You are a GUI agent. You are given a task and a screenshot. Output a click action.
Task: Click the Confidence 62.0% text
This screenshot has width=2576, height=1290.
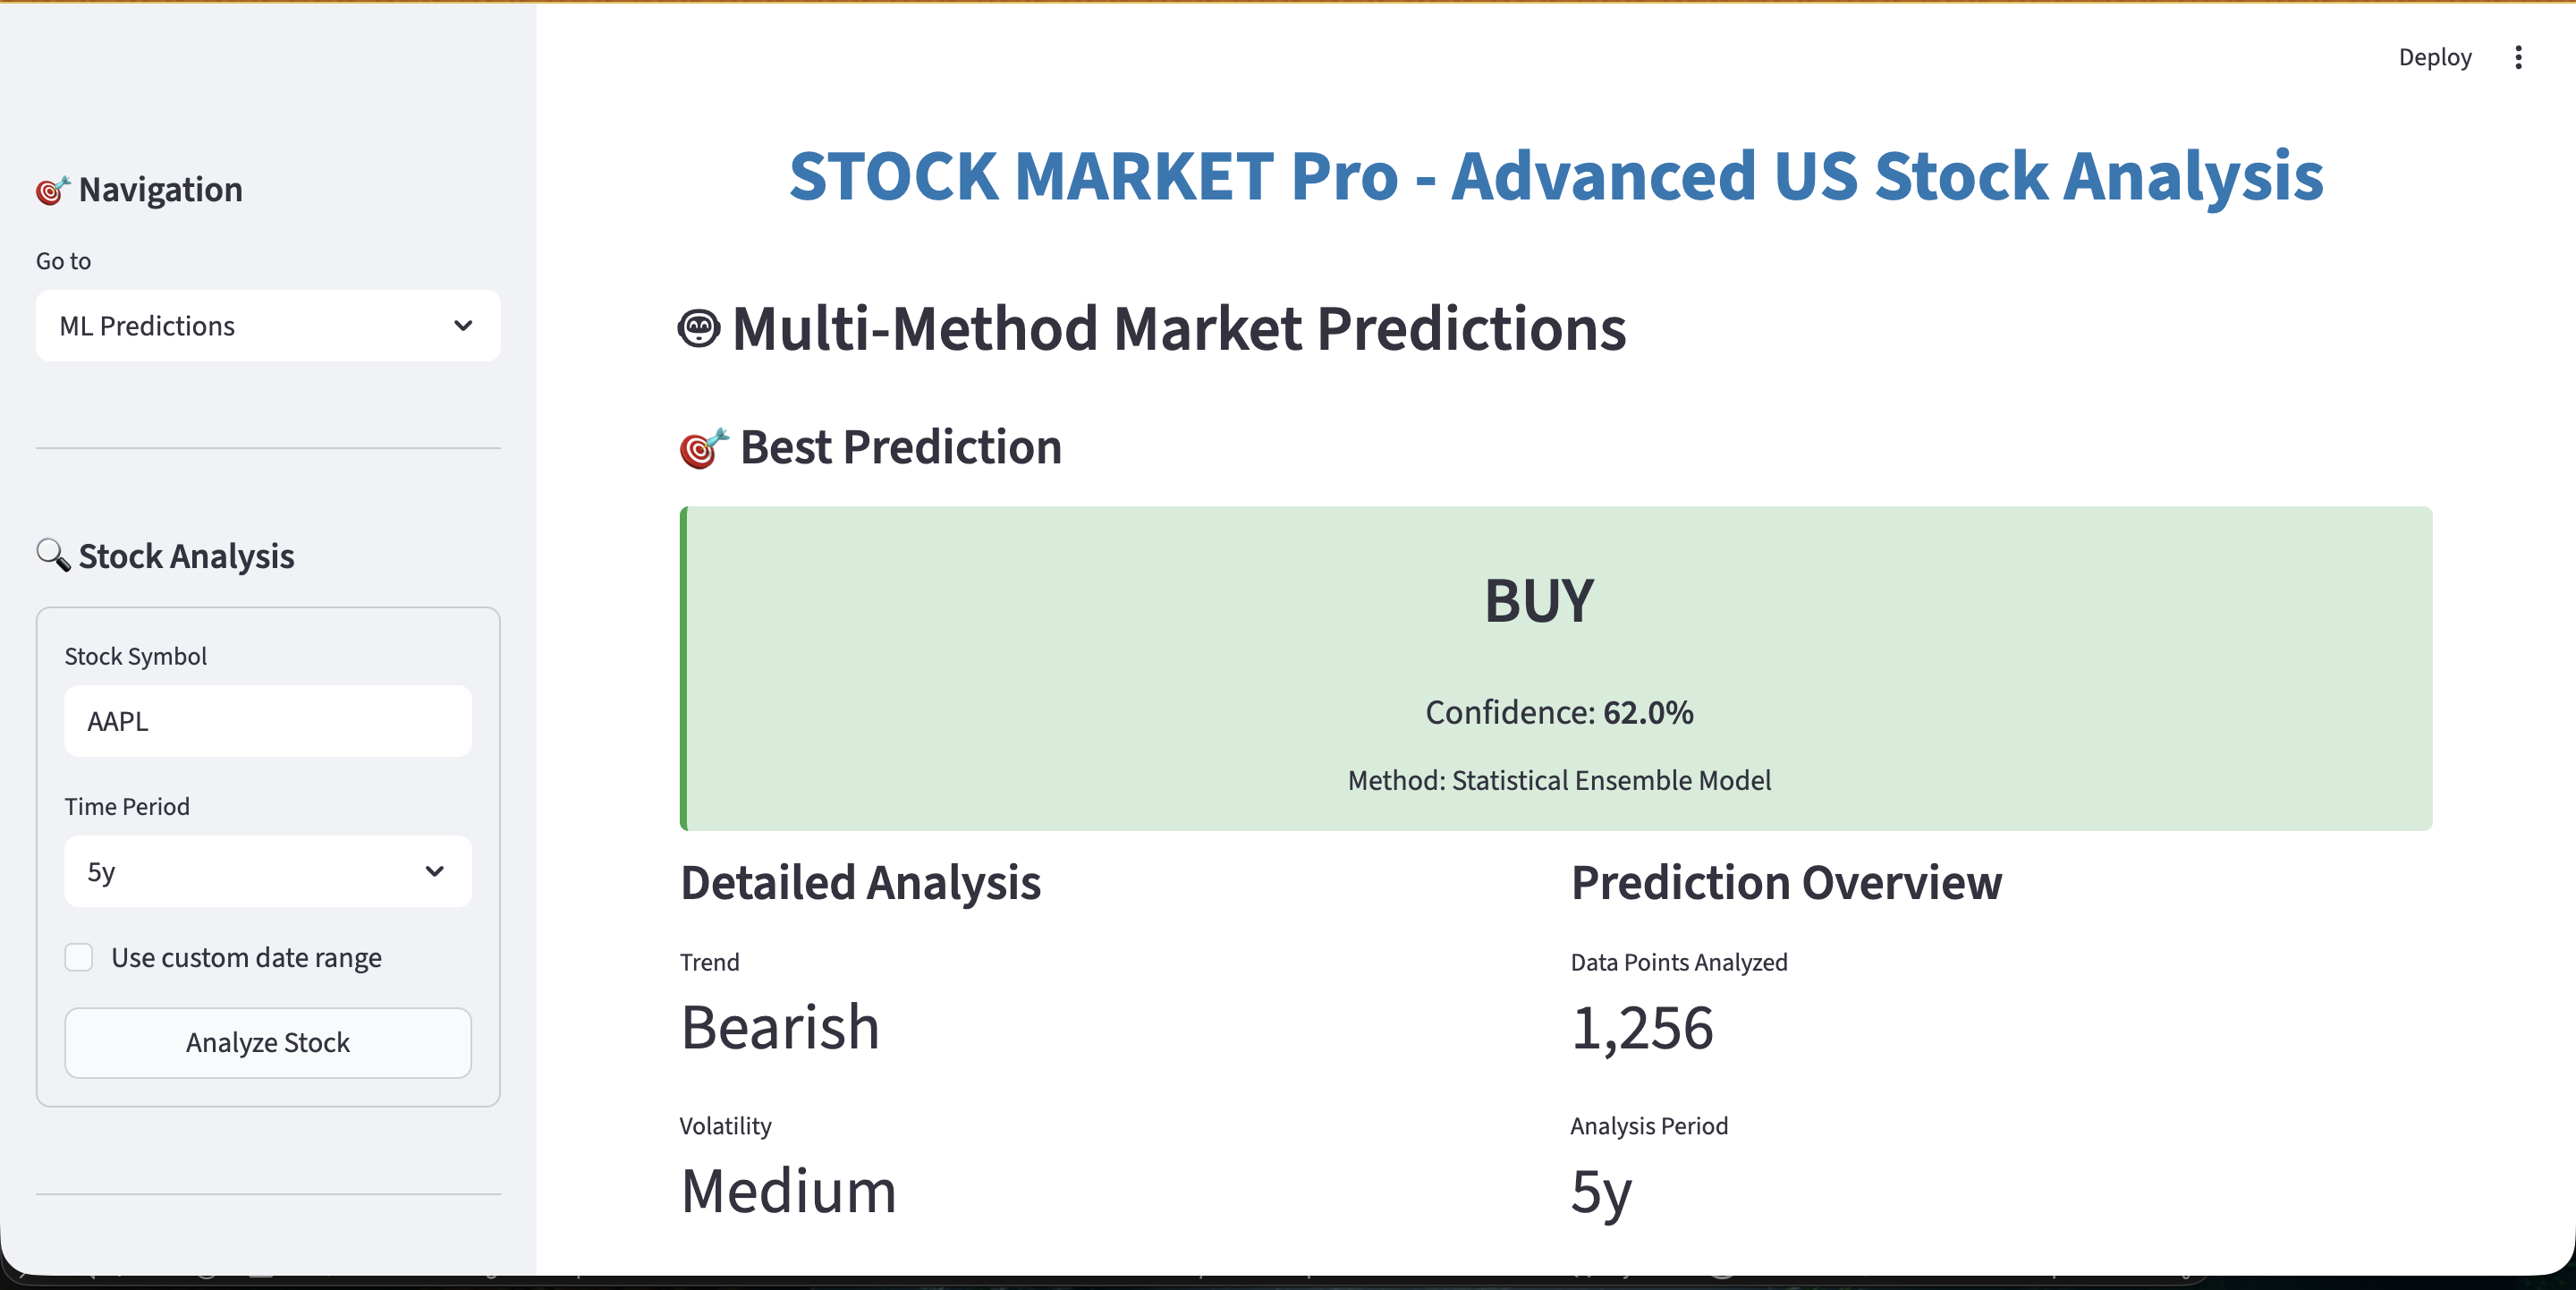pyautogui.click(x=1558, y=712)
